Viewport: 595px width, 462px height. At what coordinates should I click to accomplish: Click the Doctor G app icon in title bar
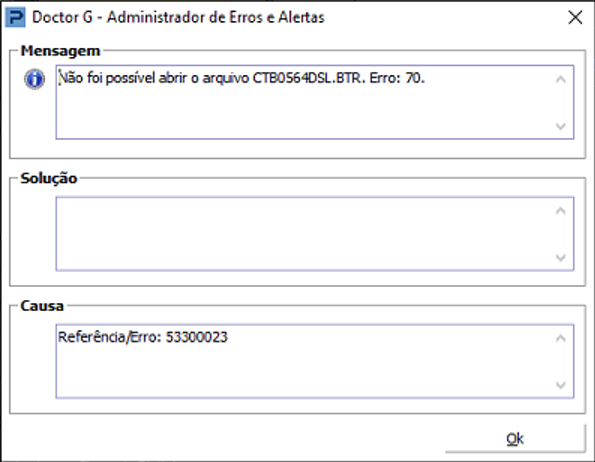[x=16, y=17]
